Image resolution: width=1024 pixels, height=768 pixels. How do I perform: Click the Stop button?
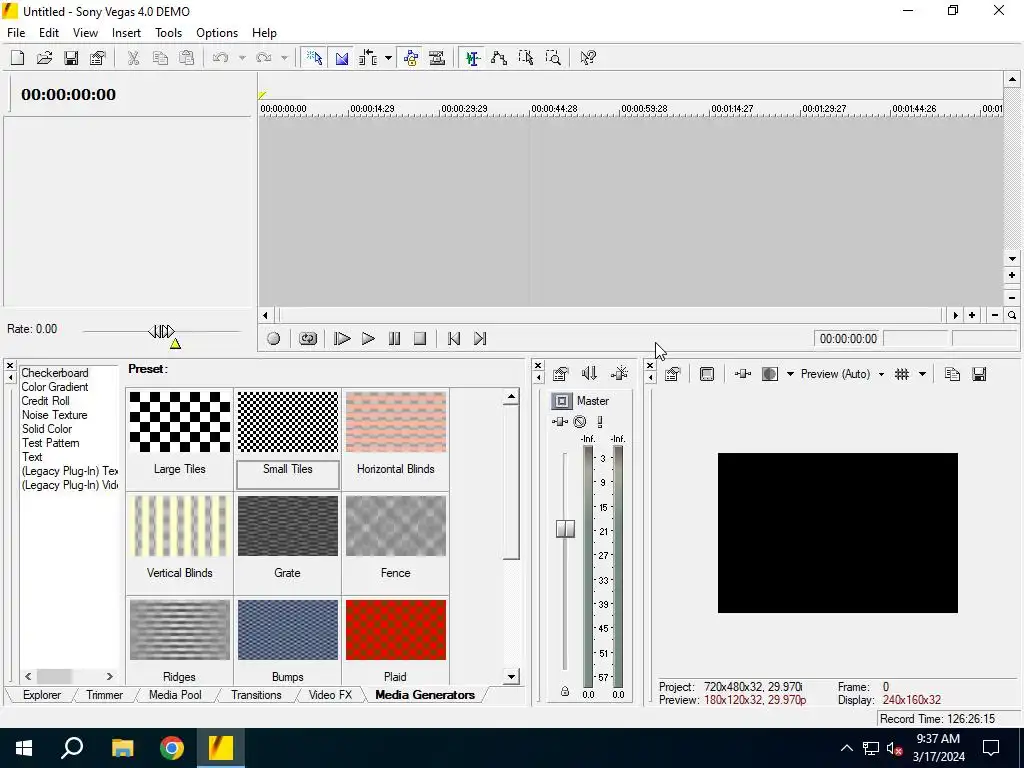point(420,338)
